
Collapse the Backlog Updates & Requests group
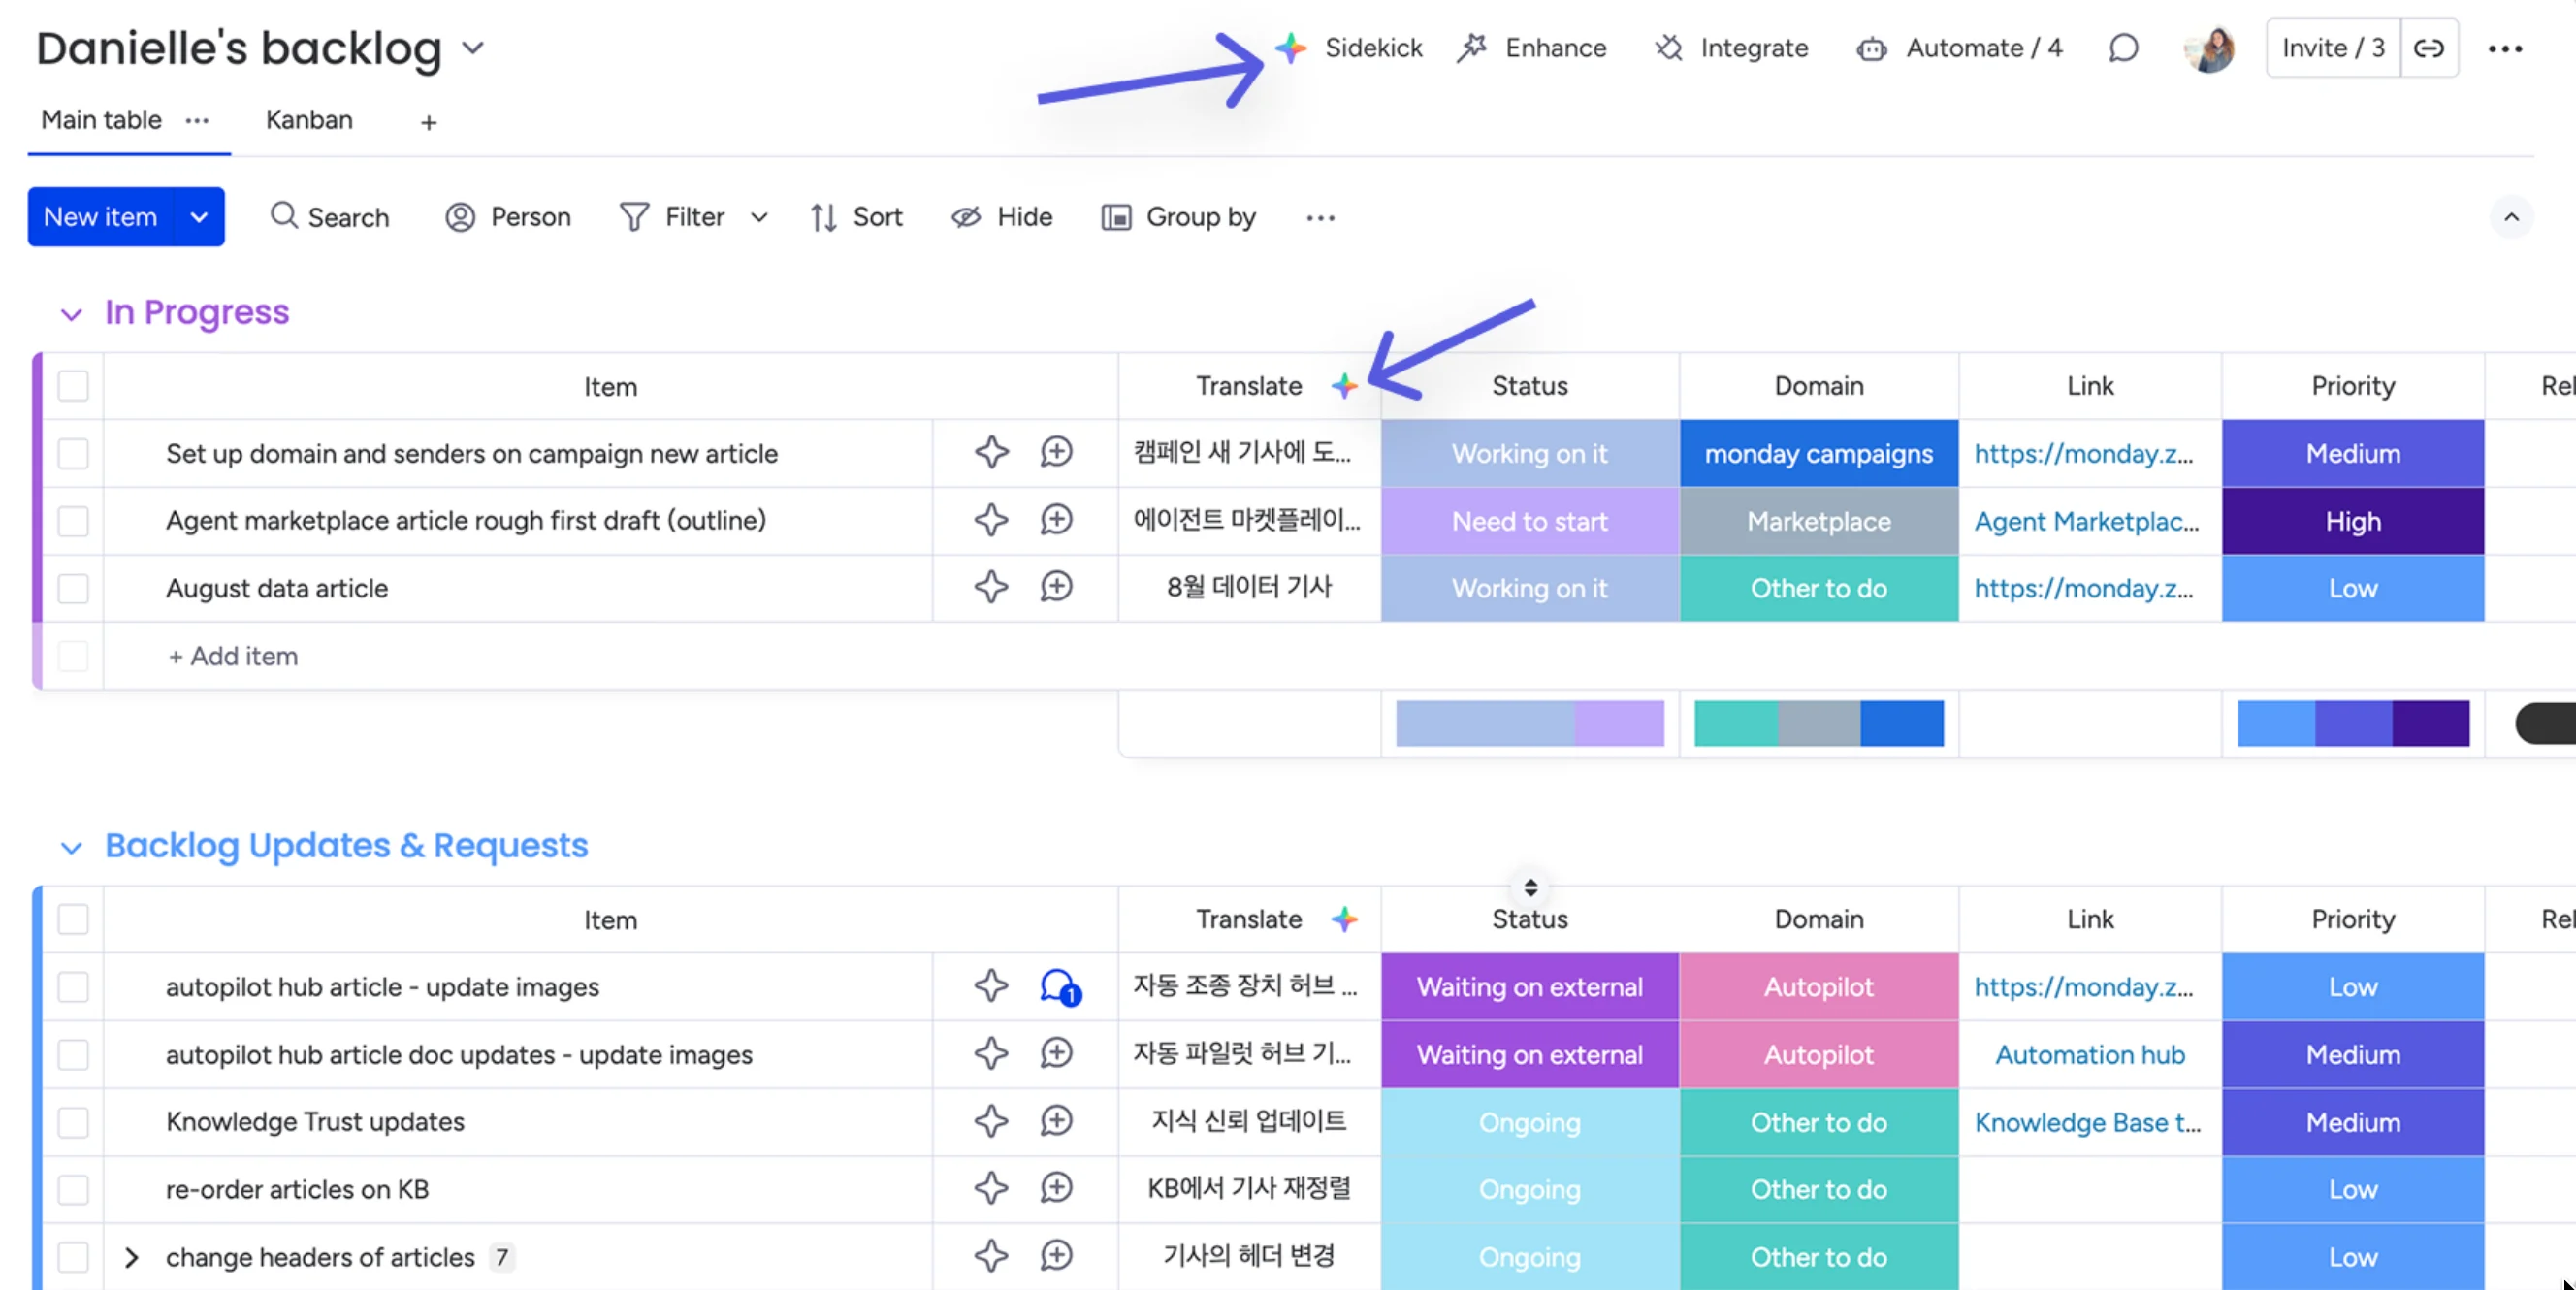(x=71, y=847)
